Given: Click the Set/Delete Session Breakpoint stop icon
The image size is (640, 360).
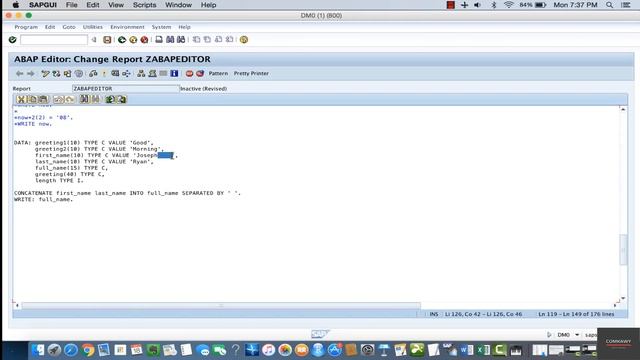Looking at the screenshot, I should (x=189, y=73).
